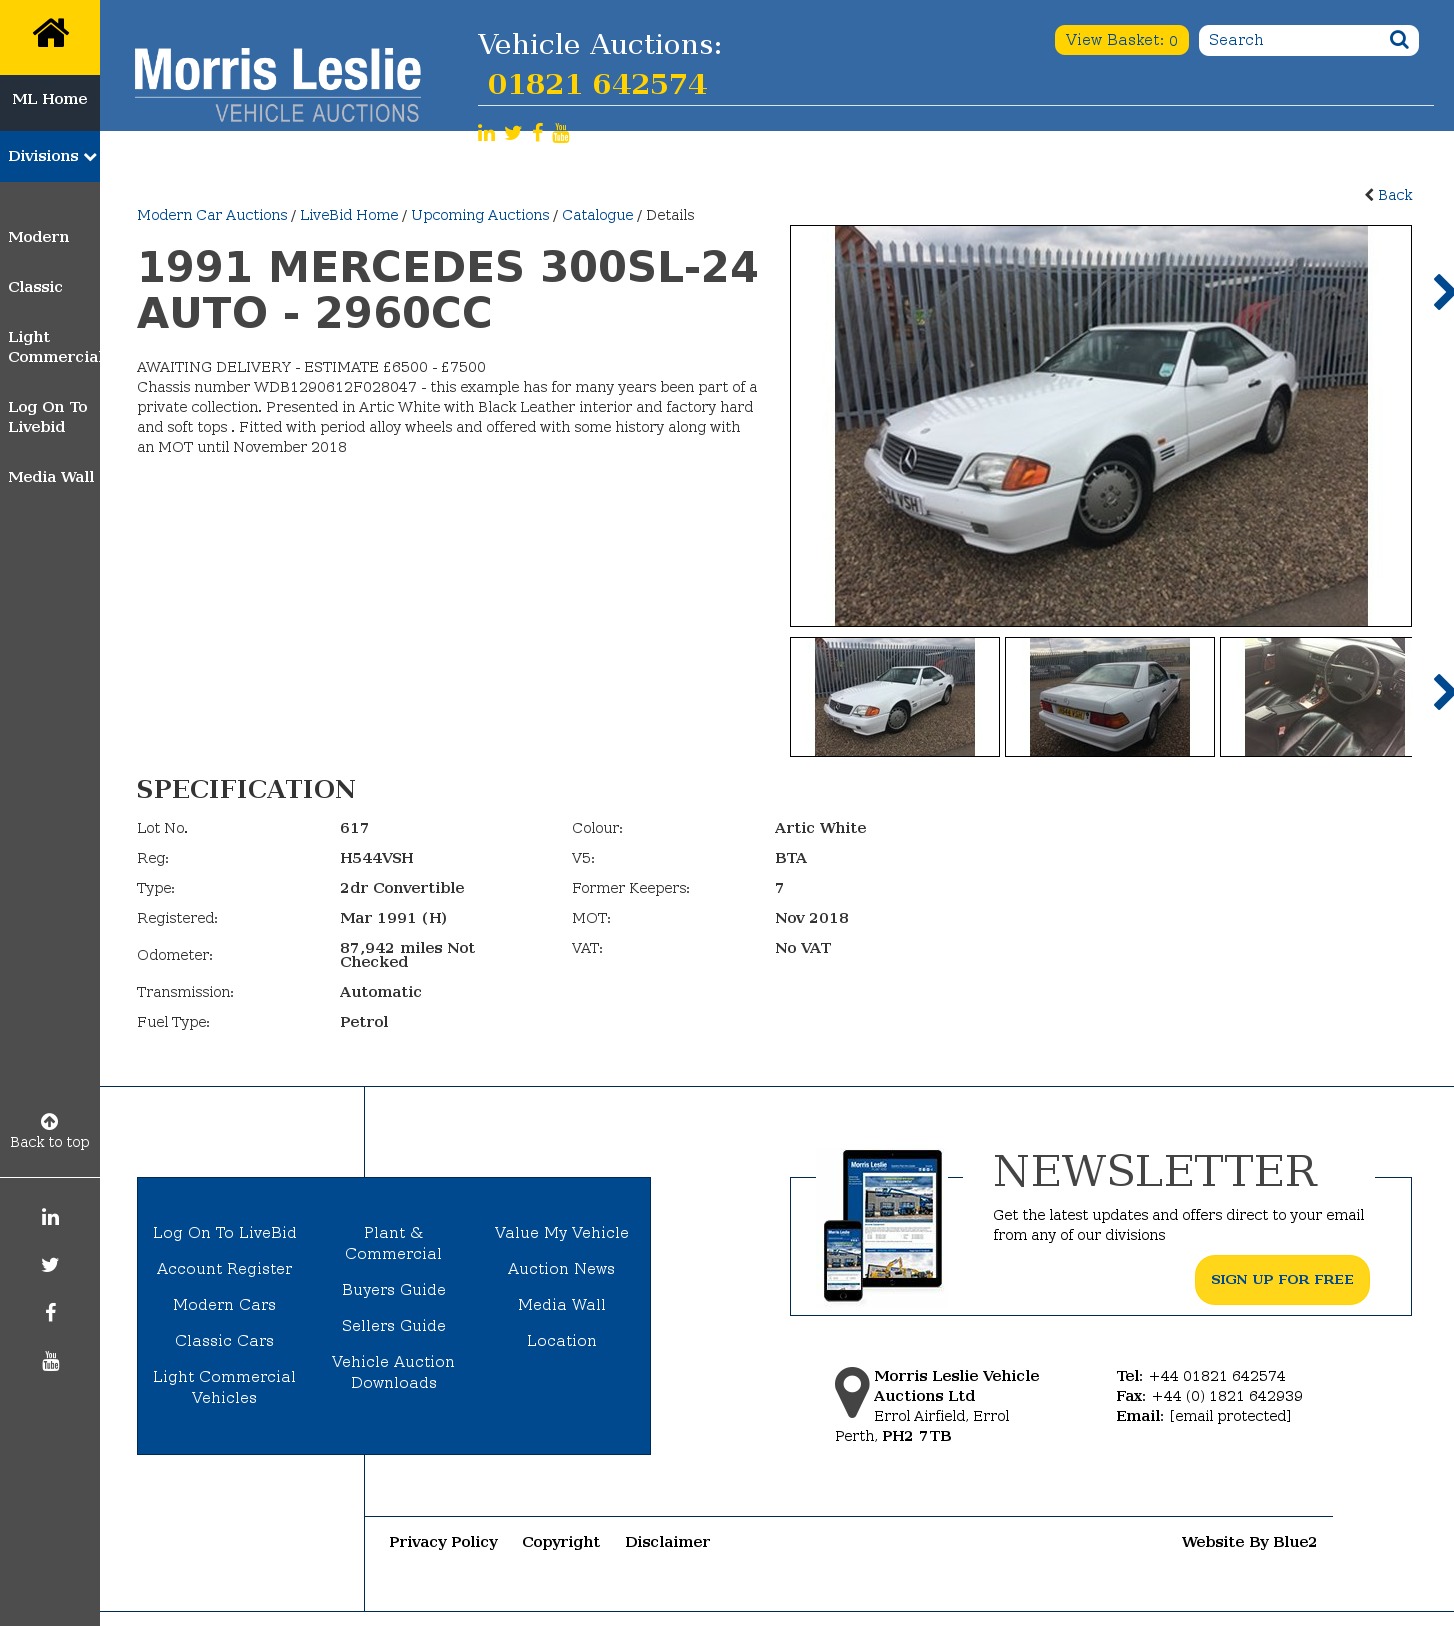Image resolution: width=1454 pixels, height=1626 pixels.
Task: Advance main photo with right chevron
Action: (1442, 292)
